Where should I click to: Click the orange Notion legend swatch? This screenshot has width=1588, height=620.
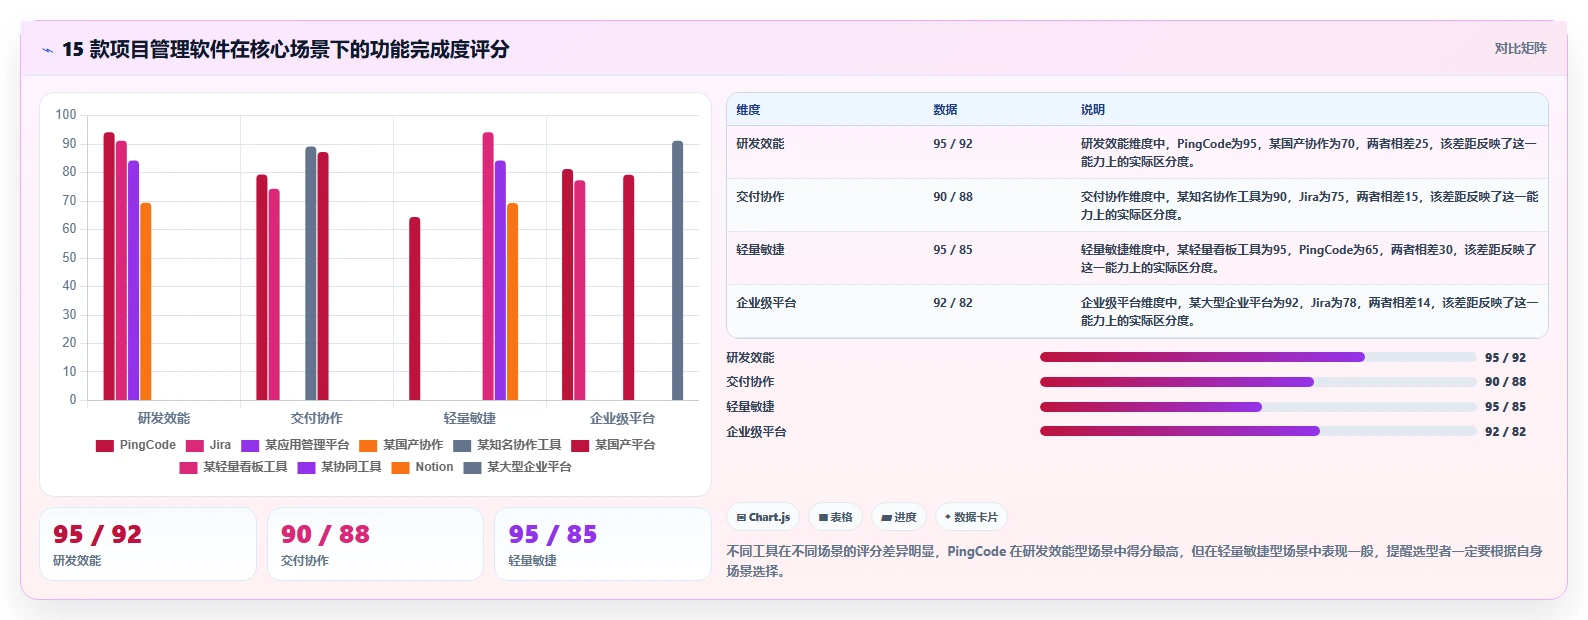click(400, 467)
